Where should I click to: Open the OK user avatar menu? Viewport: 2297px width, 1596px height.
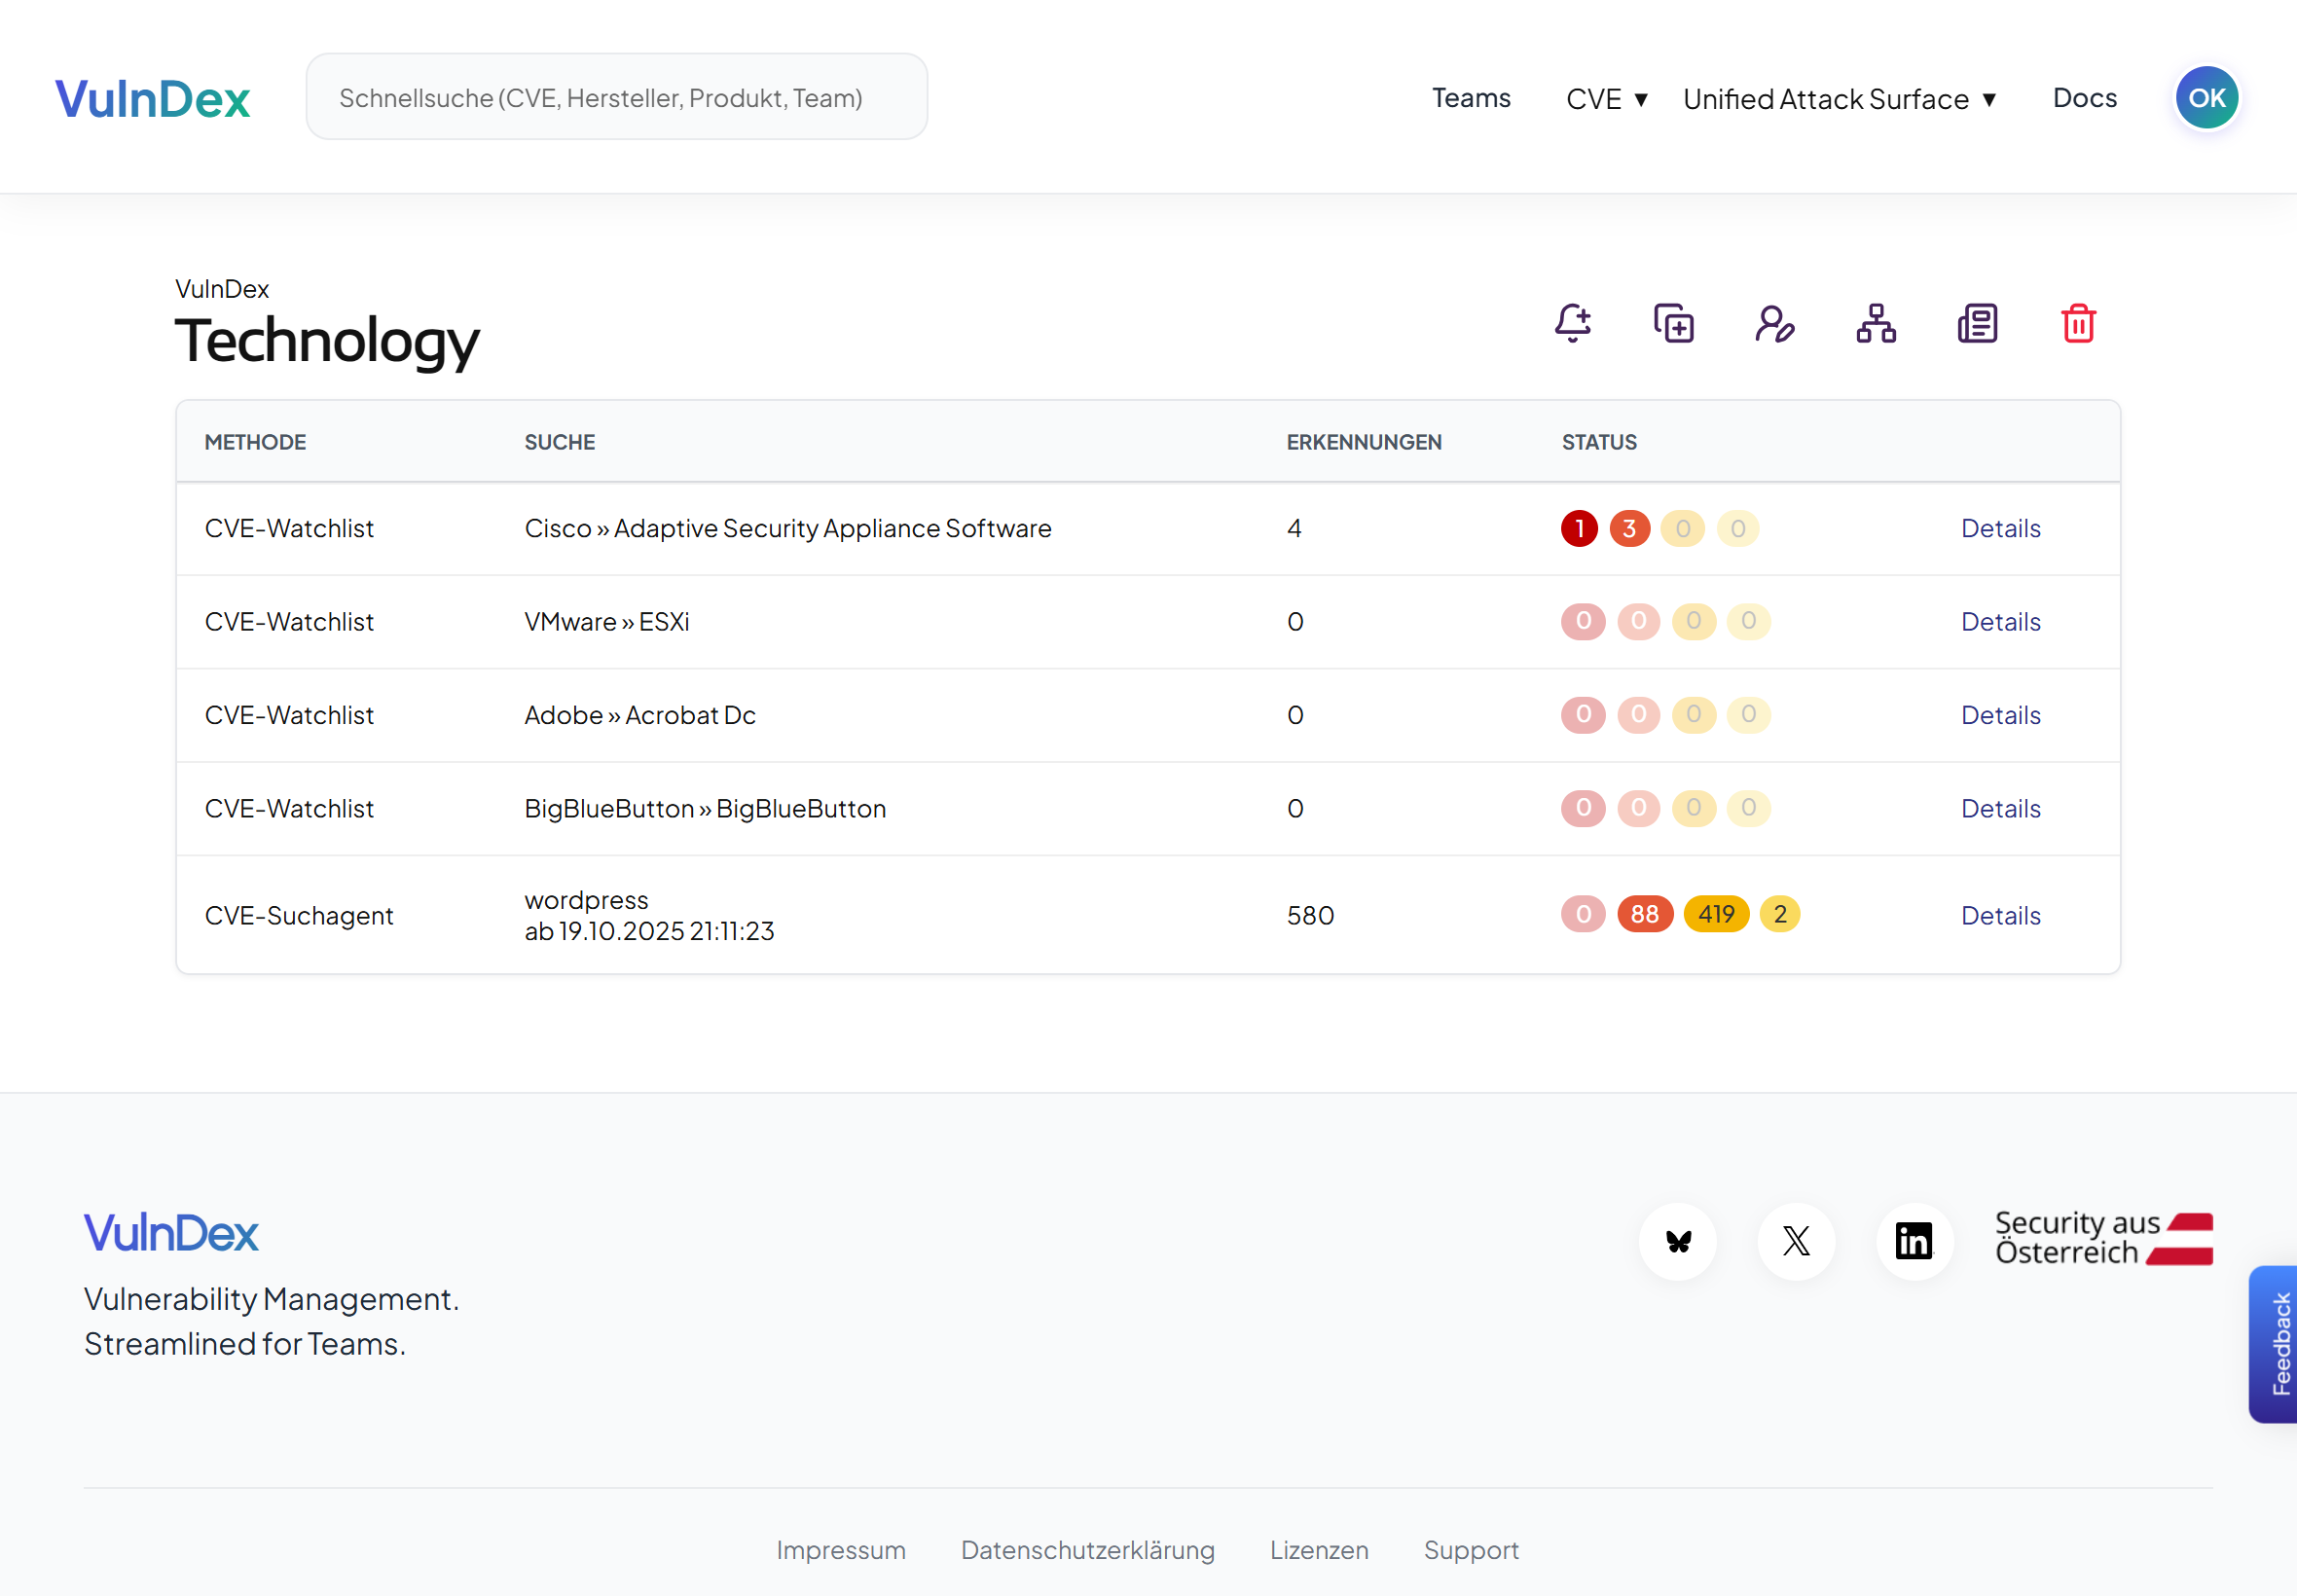point(2206,98)
